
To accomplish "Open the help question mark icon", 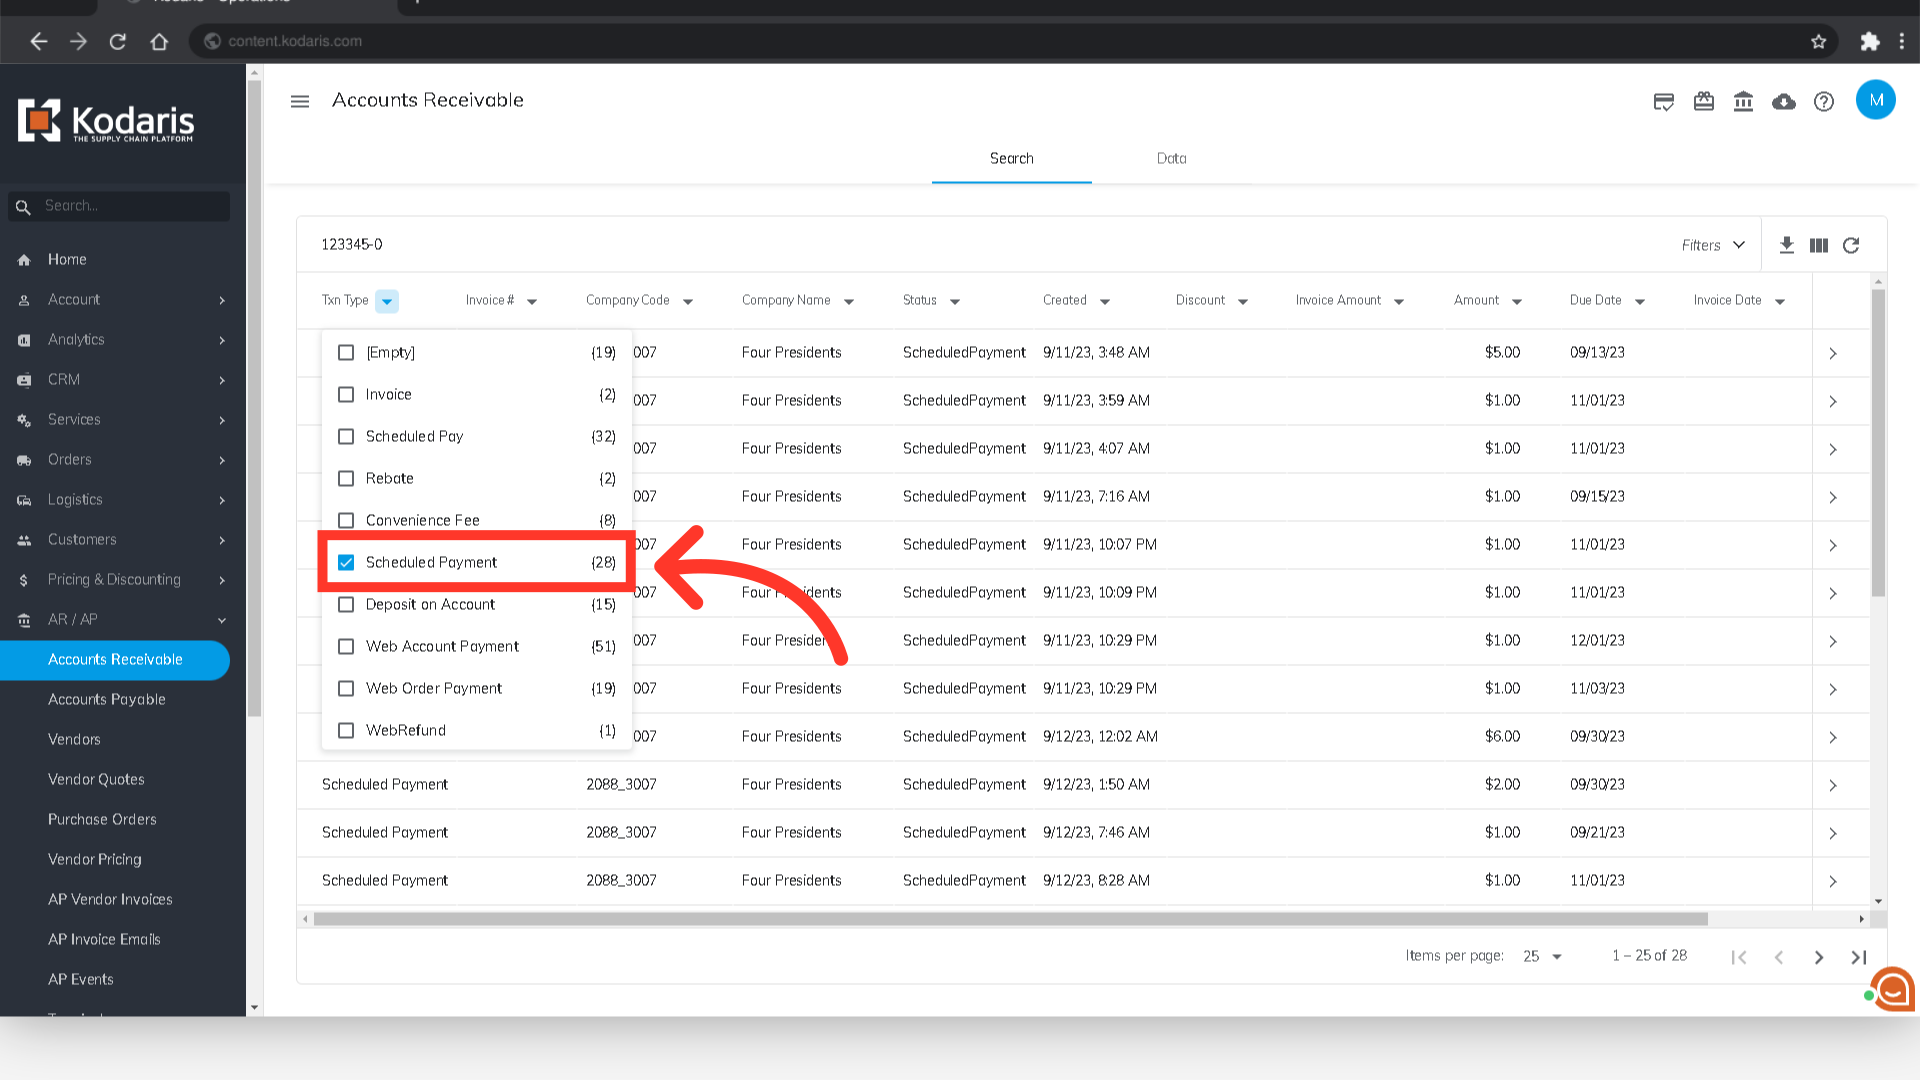I will point(1824,101).
